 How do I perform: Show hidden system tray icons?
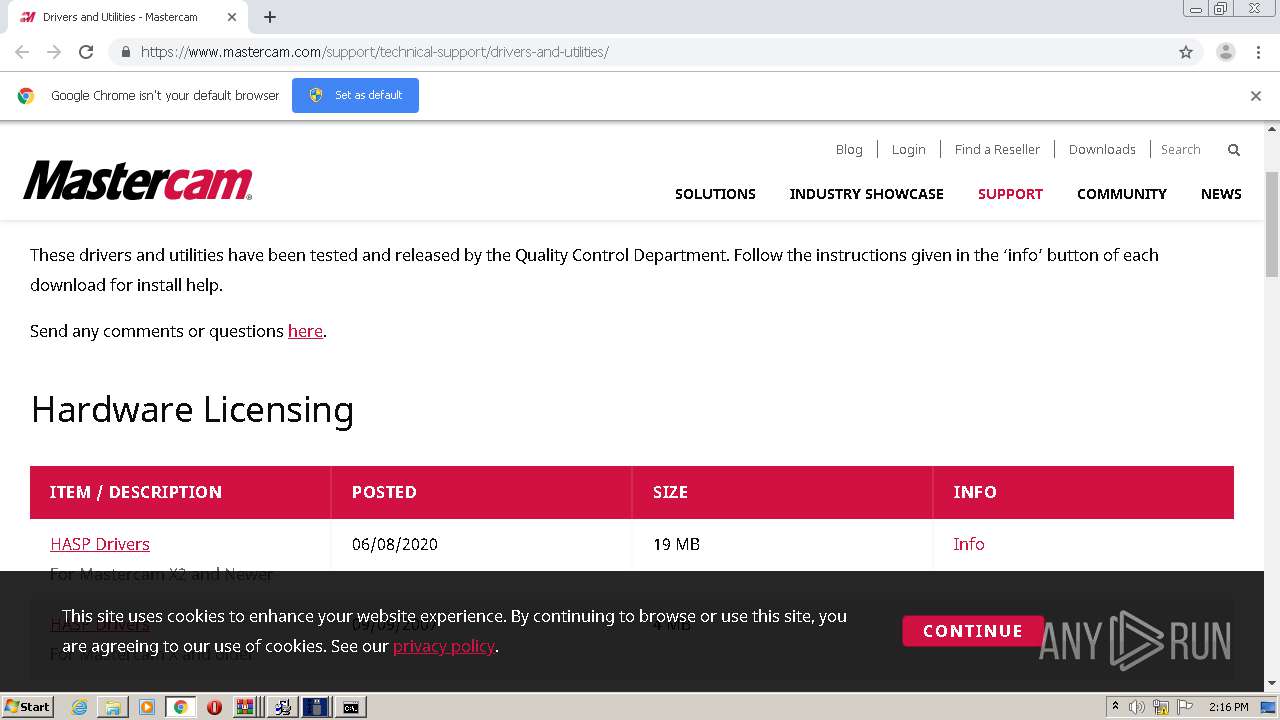pyautogui.click(x=1115, y=707)
